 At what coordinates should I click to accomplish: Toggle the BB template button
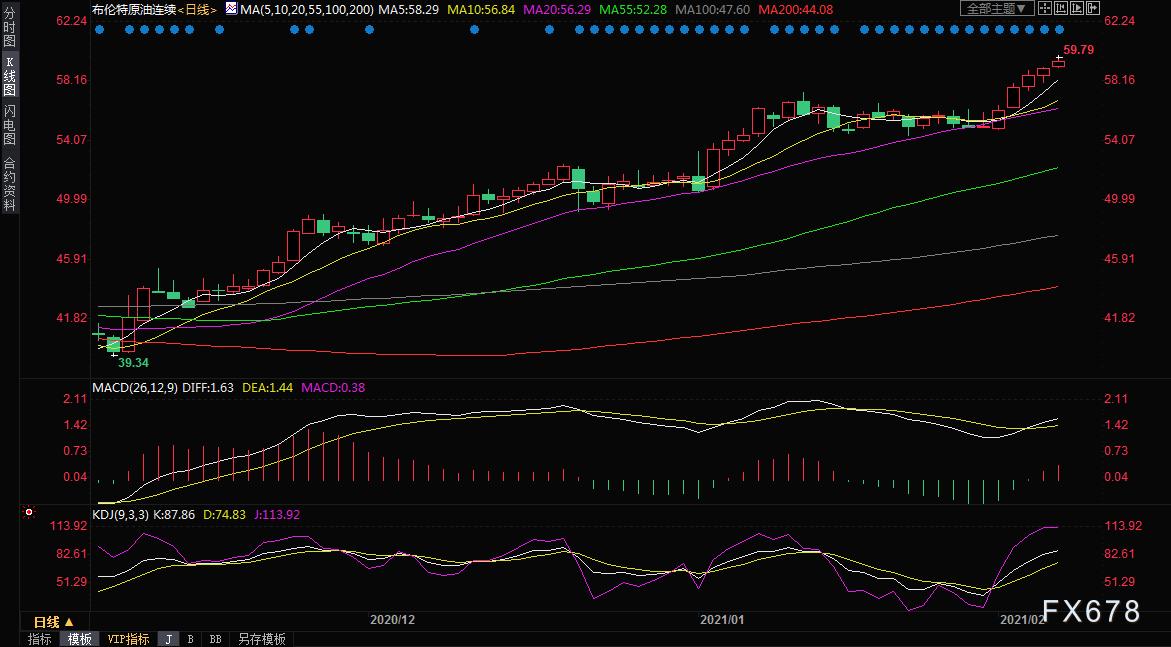point(215,639)
